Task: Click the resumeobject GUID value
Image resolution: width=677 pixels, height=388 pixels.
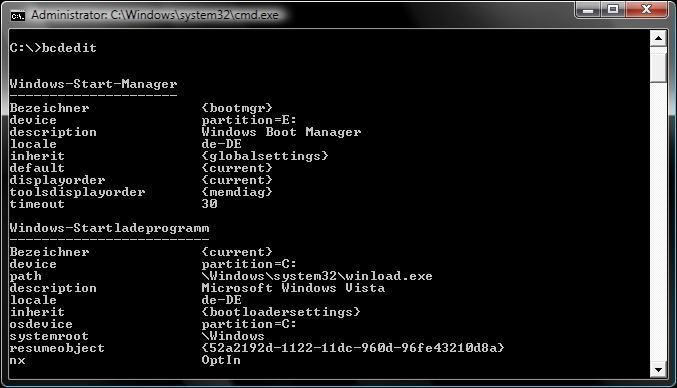Action: coord(353,348)
